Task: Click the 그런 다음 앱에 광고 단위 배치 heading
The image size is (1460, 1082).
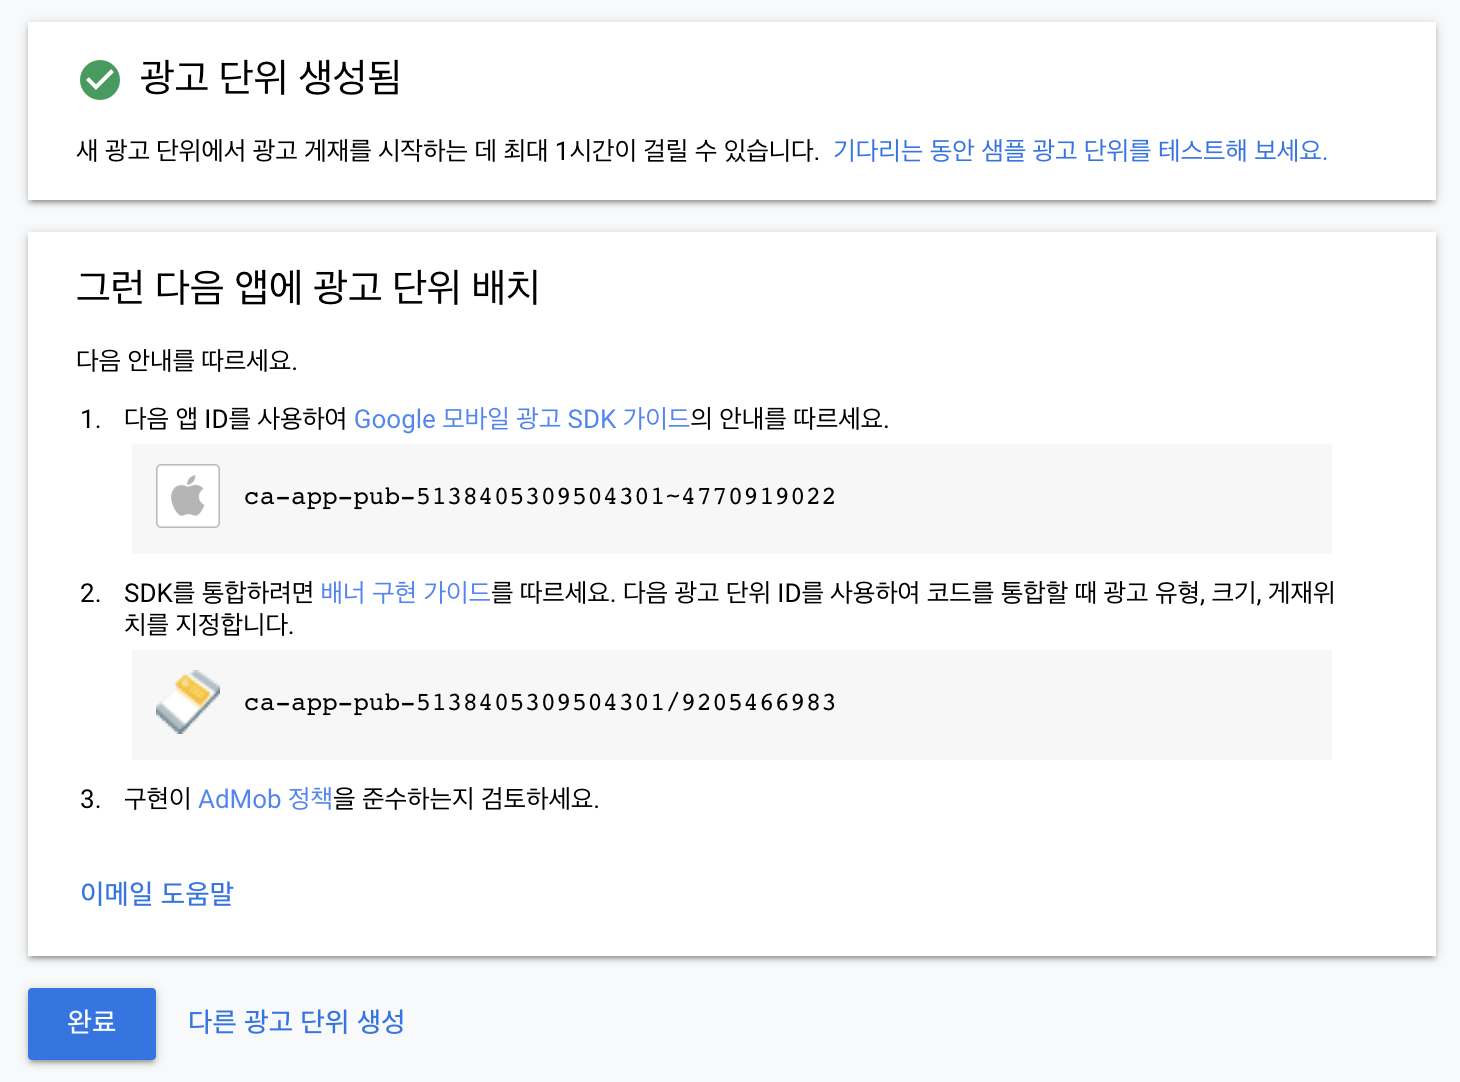Action: click(x=308, y=287)
